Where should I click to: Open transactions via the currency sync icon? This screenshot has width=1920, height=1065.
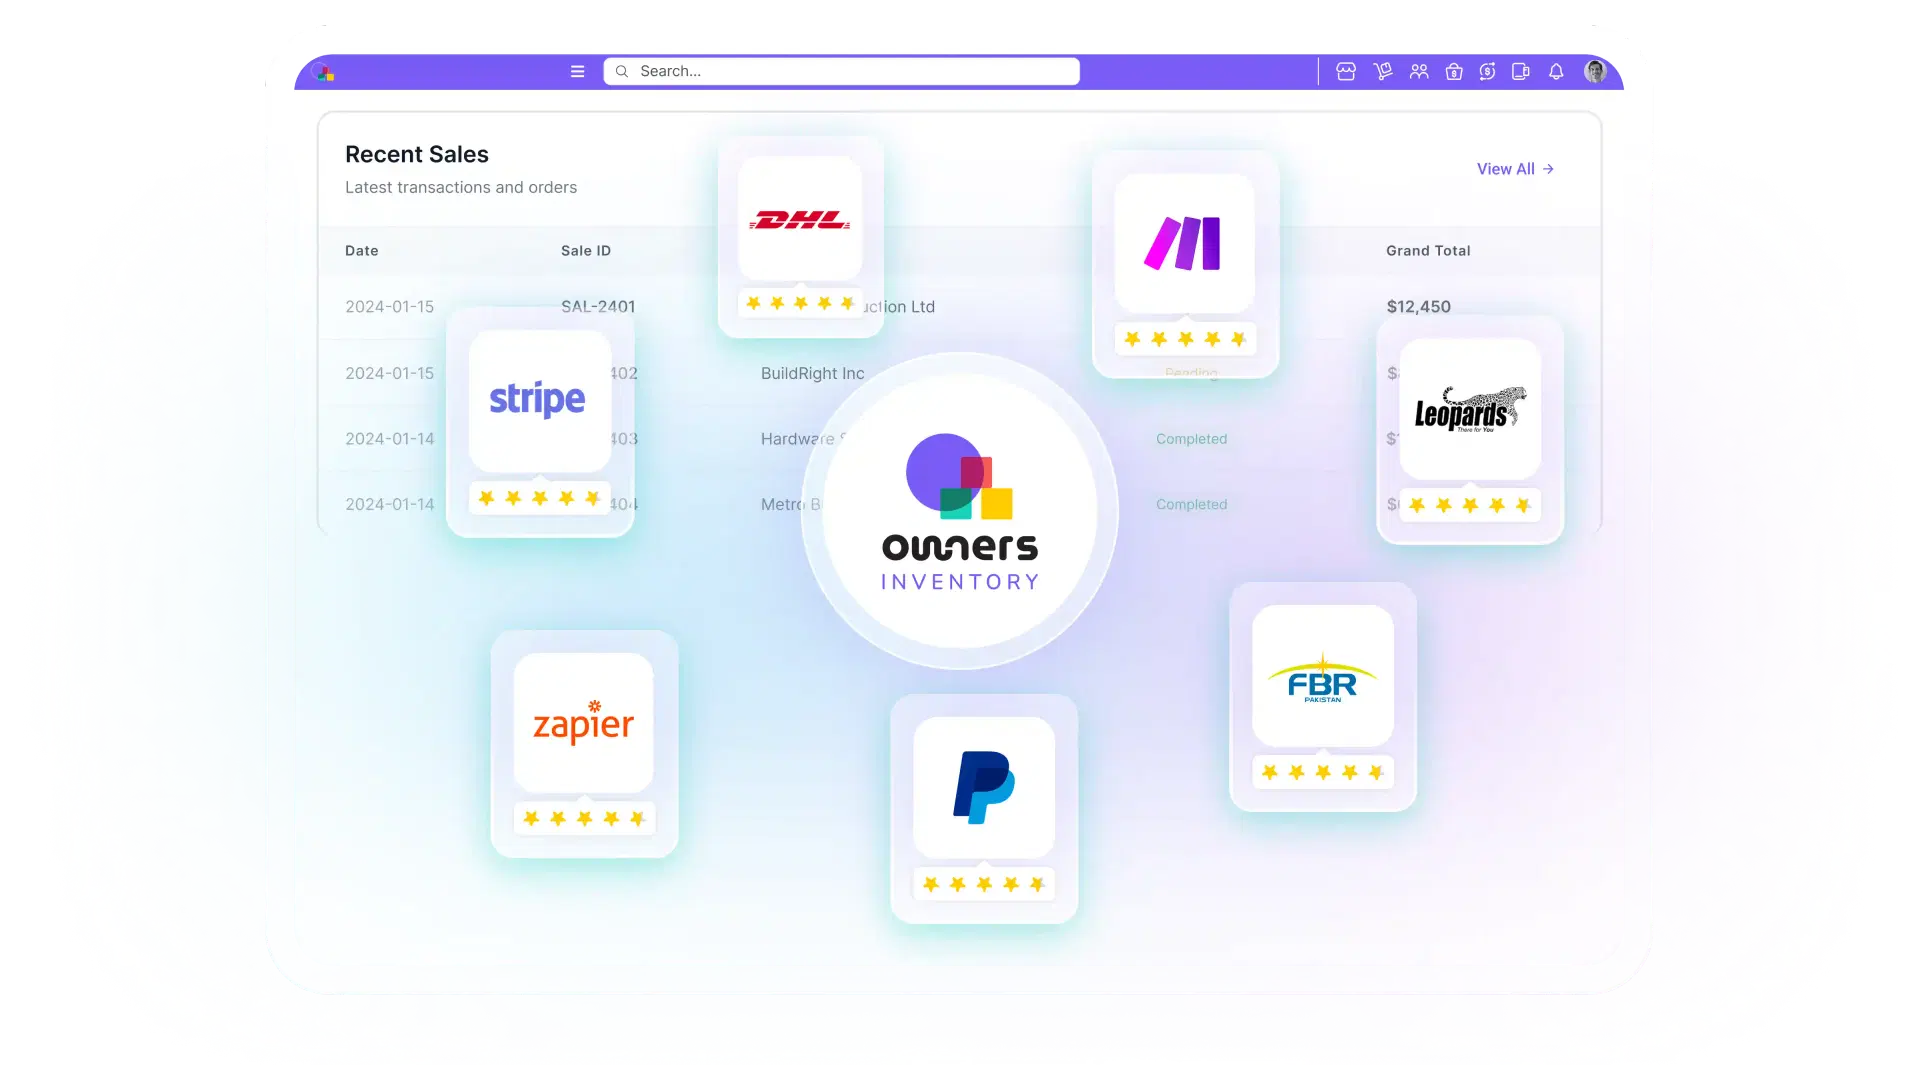coord(1487,71)
